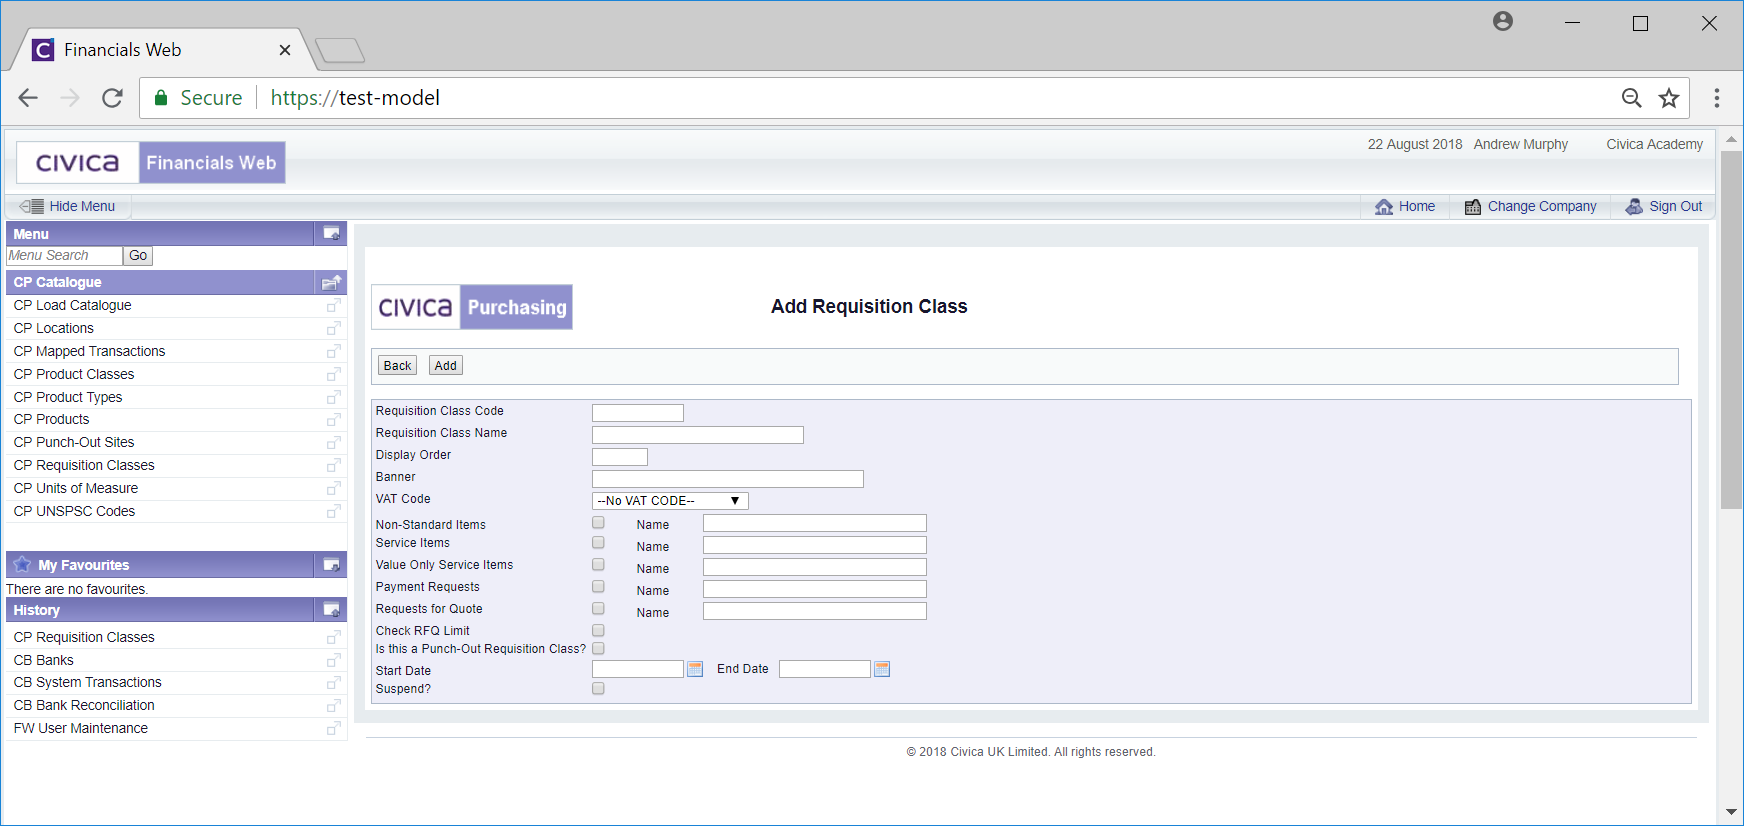Image resolution: width=1744 pixels, height=826 pixels.
Task: Open CP Load Catalogue in new window icon
Action: (334, 306)
